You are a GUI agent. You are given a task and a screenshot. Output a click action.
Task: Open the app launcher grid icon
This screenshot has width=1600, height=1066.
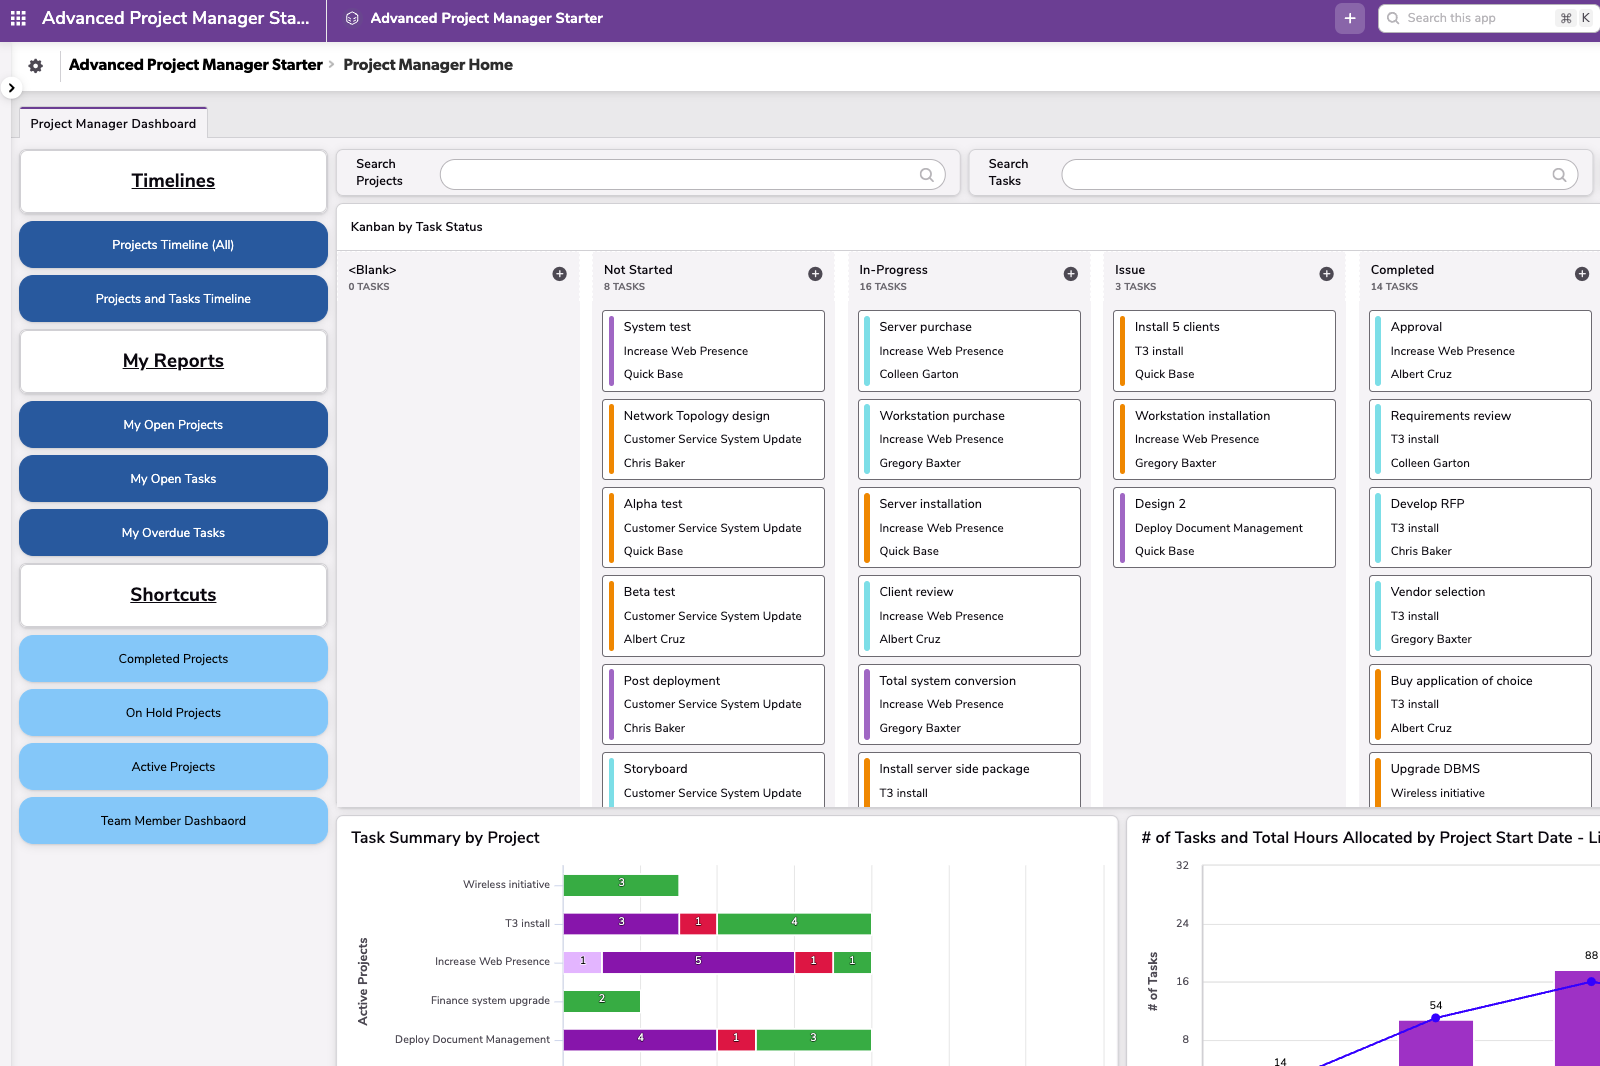(x=18, y=18)
